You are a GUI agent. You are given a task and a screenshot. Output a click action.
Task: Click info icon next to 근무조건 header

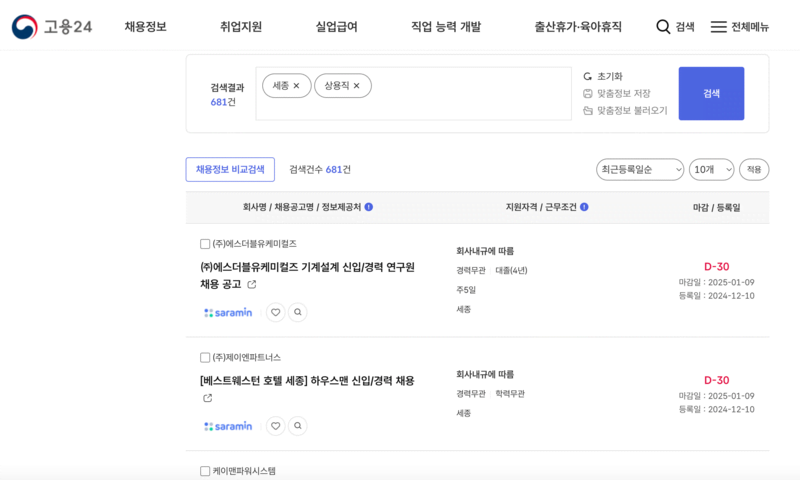tap(584, 207)
